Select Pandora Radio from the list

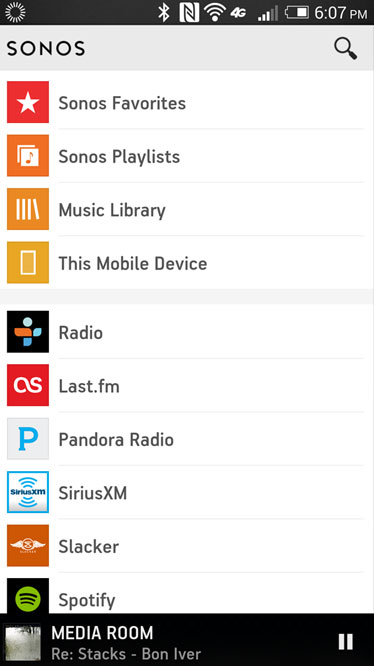click(x=187, y=439)
